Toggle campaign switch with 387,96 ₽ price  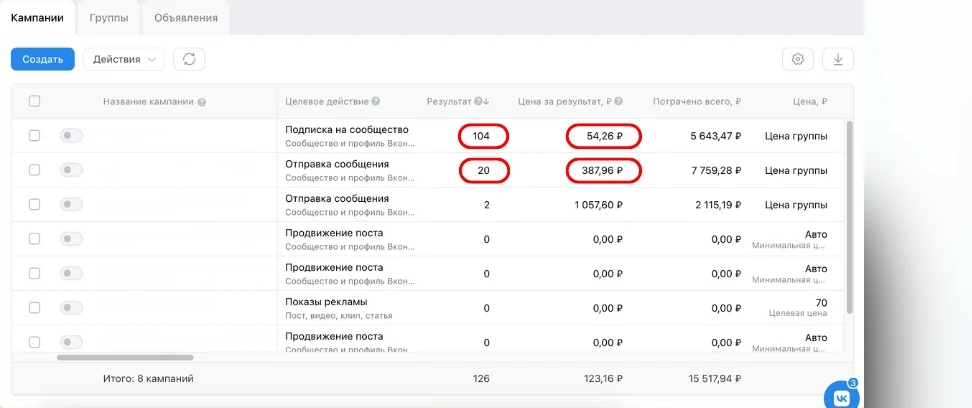(x=71, y=170)
